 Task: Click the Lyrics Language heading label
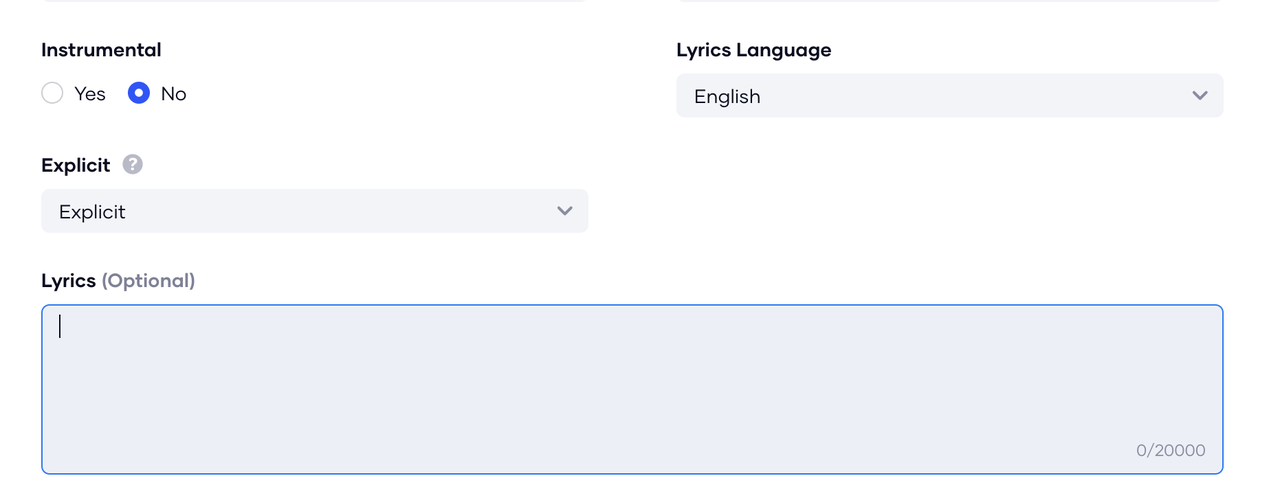tap(754, 50)
